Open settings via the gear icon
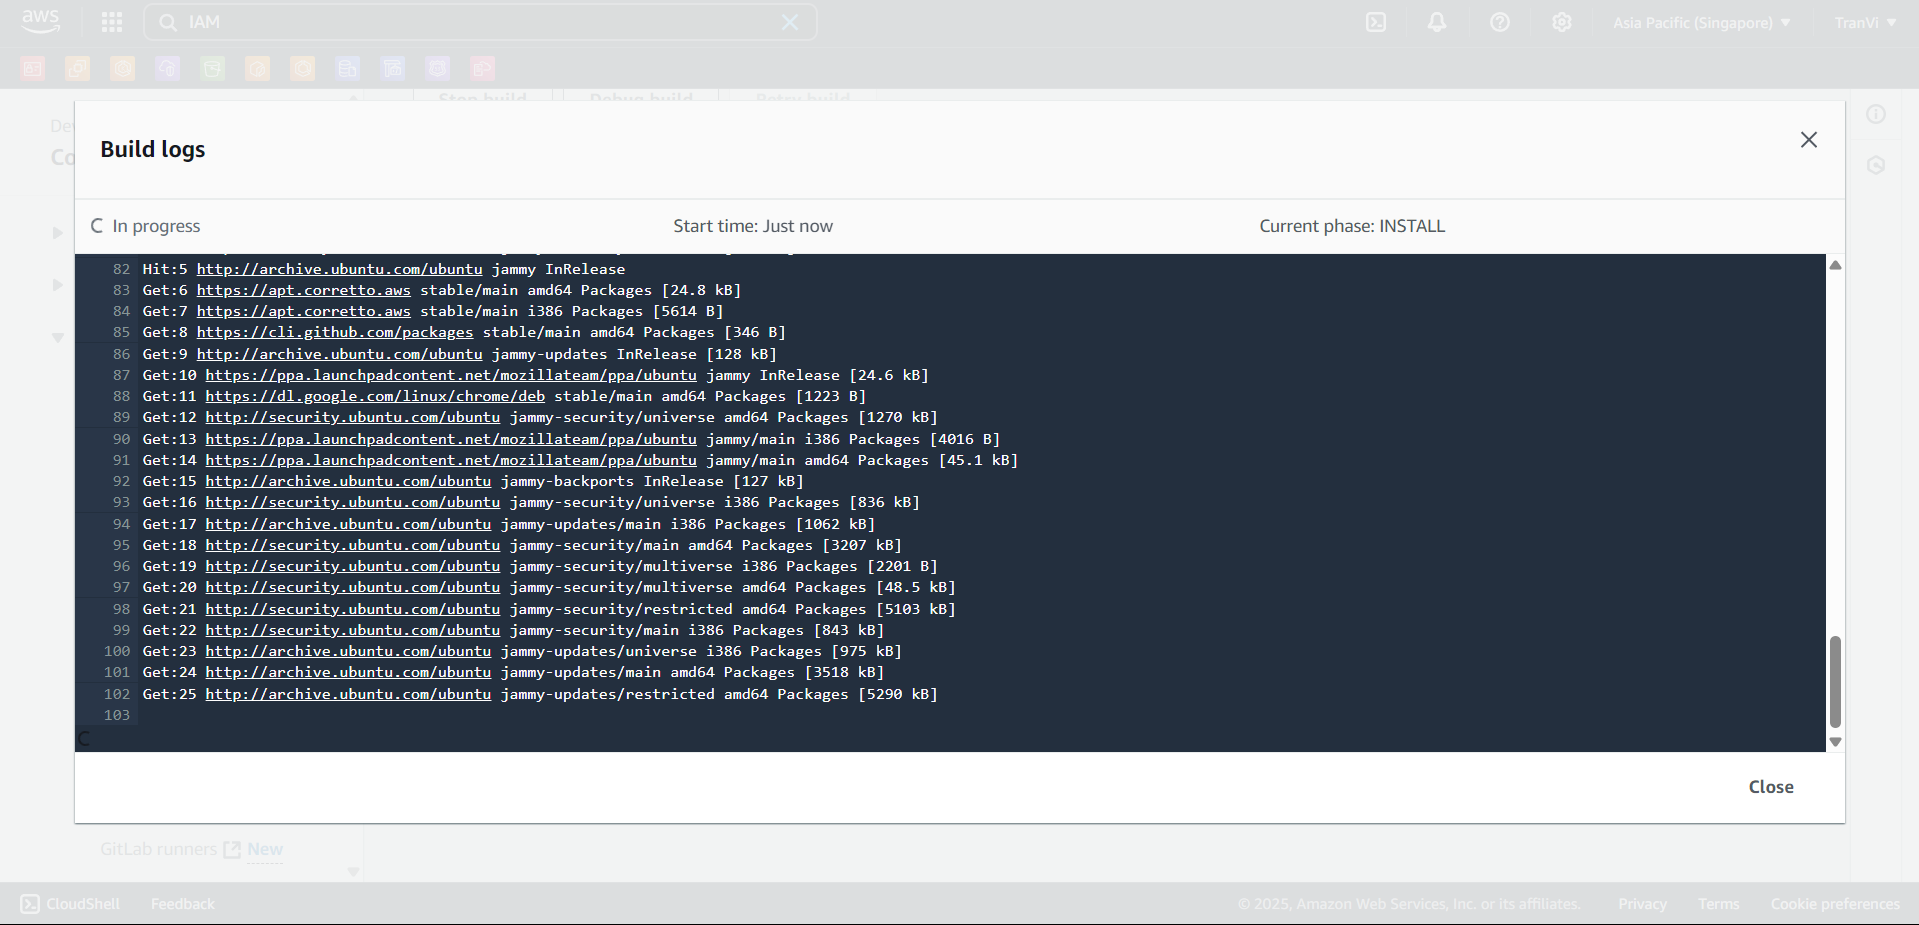 [1561, 21]
